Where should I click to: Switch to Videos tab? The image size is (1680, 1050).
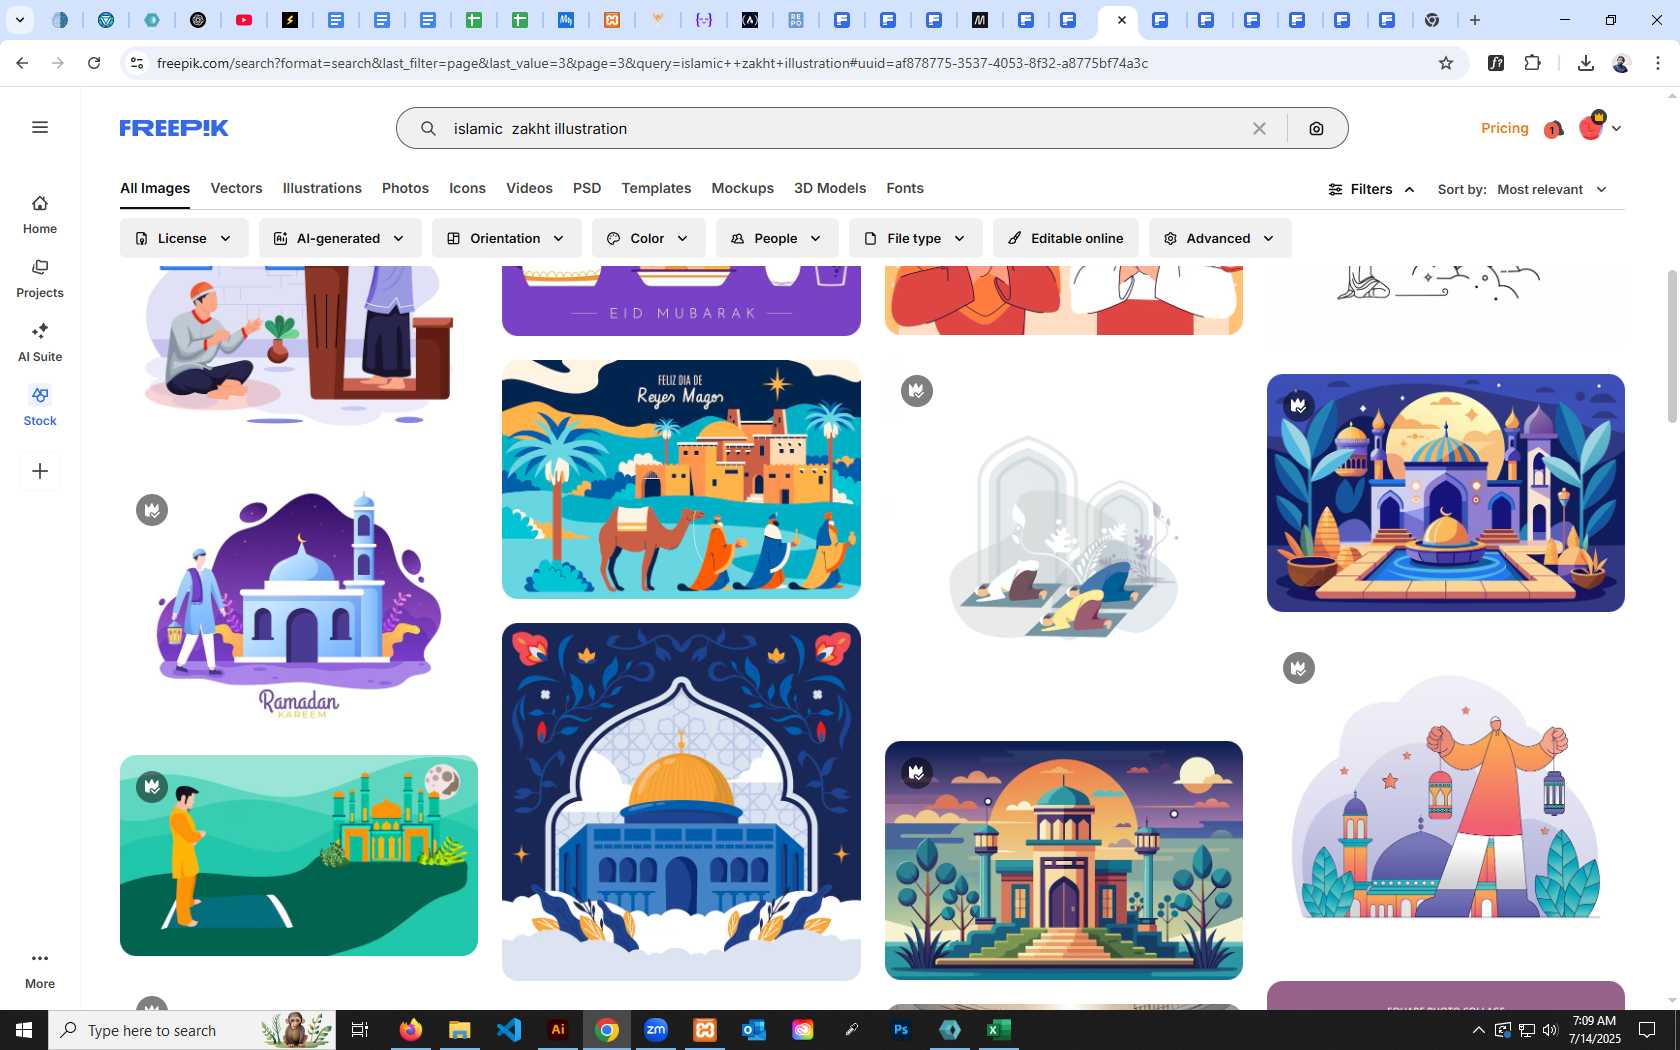(x=529, y=188)
